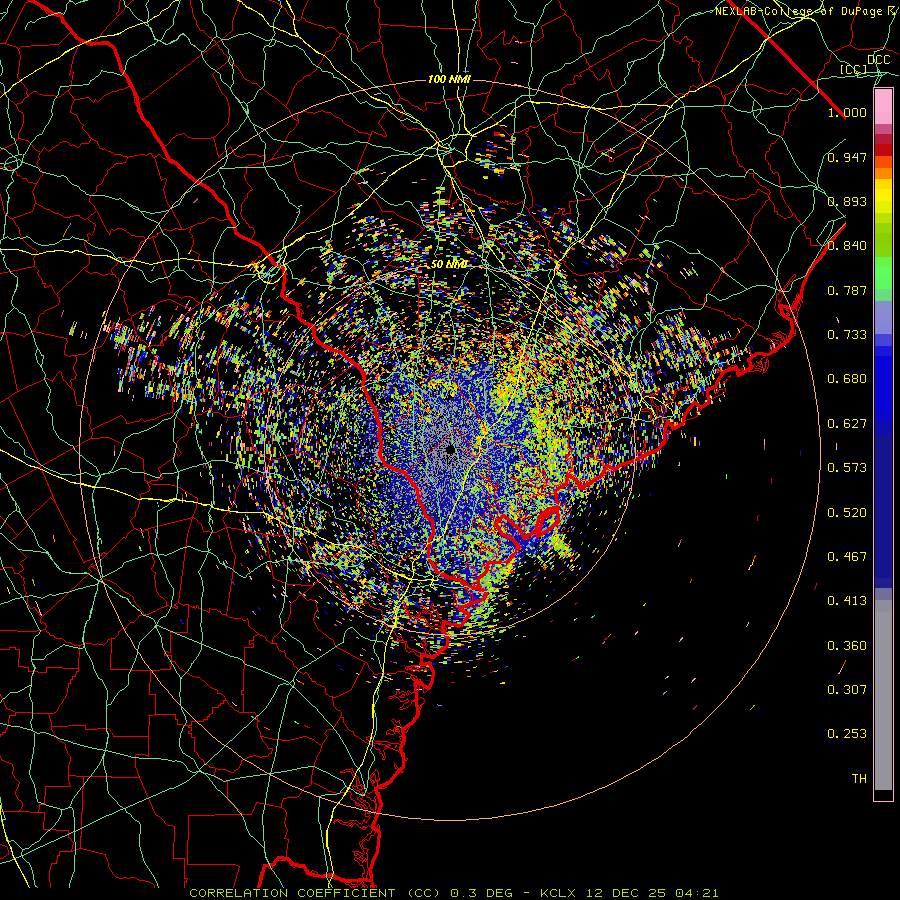Click the 0.413 color scale value
Screen dimensions: 900x900
(847, 601)
